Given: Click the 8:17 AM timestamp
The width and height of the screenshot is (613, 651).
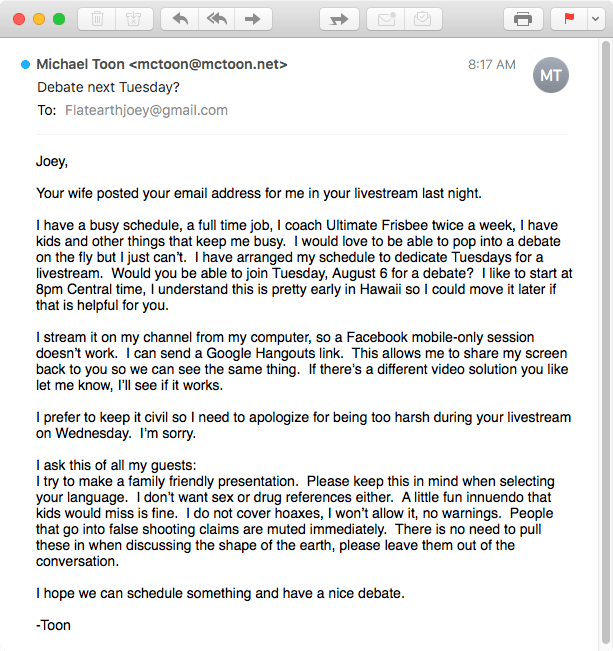Looking at the screenshot, I should [x=491, y=65].
